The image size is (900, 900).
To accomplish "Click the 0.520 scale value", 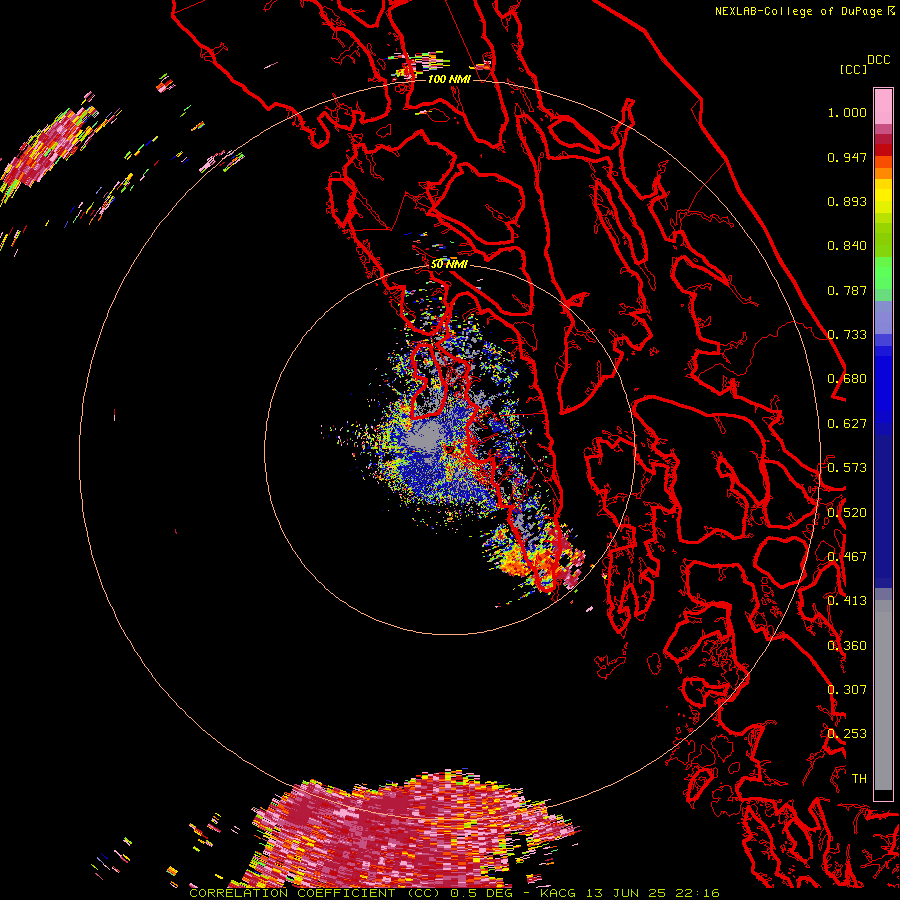I will [x=847, y=513].
